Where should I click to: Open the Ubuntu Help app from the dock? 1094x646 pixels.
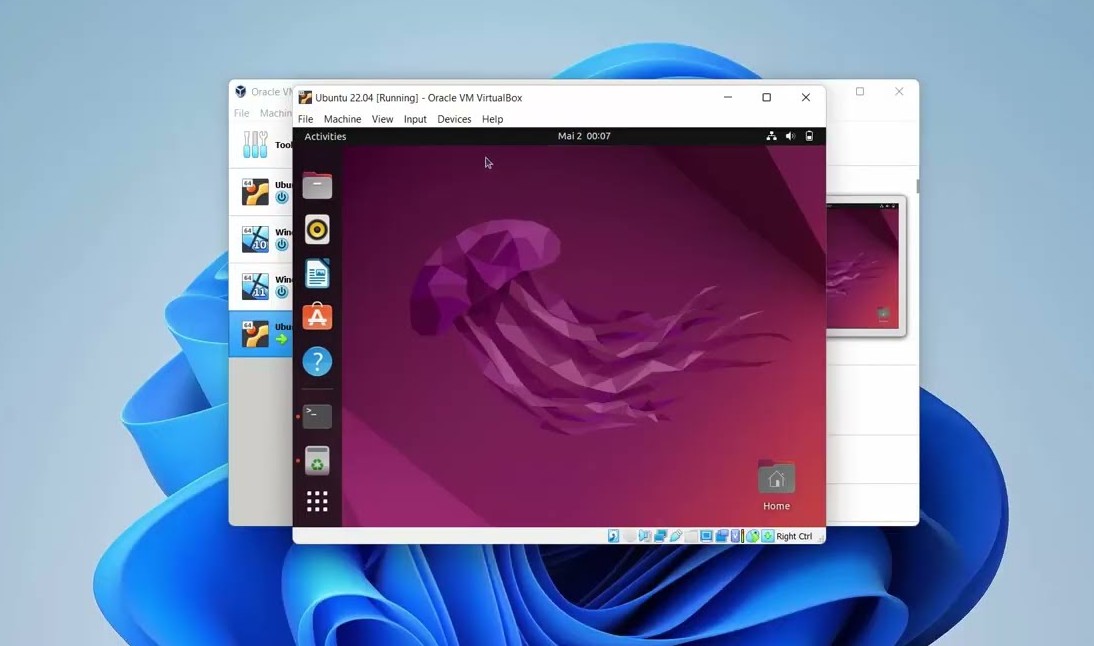pyautogui.click(x=317, y=361)
